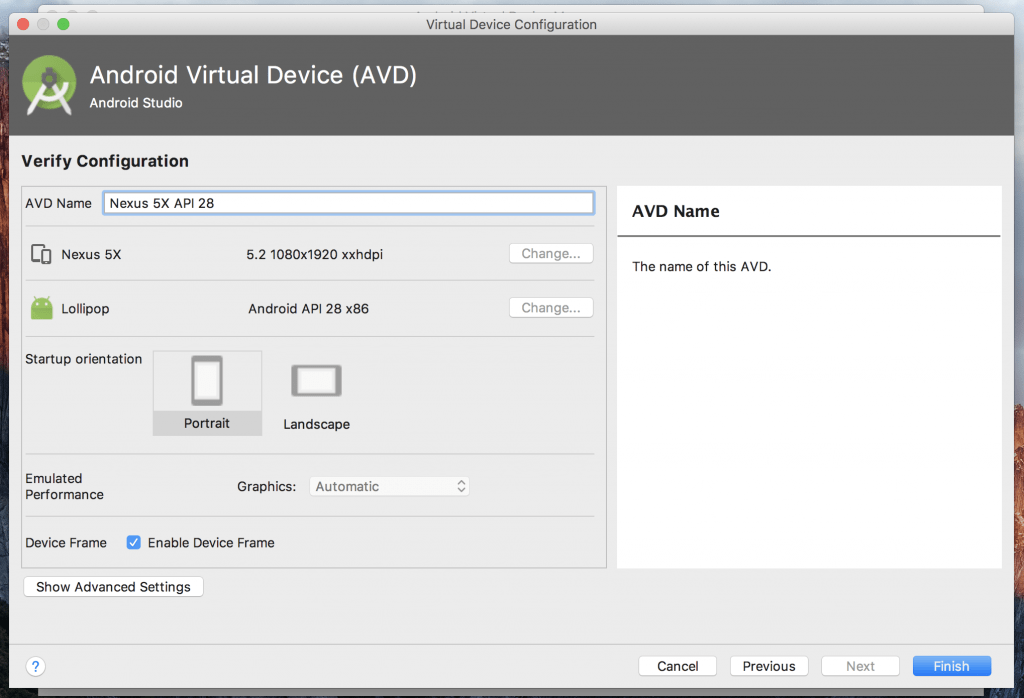Click the 'Android Studio' subtitle text

pos(136,103)
